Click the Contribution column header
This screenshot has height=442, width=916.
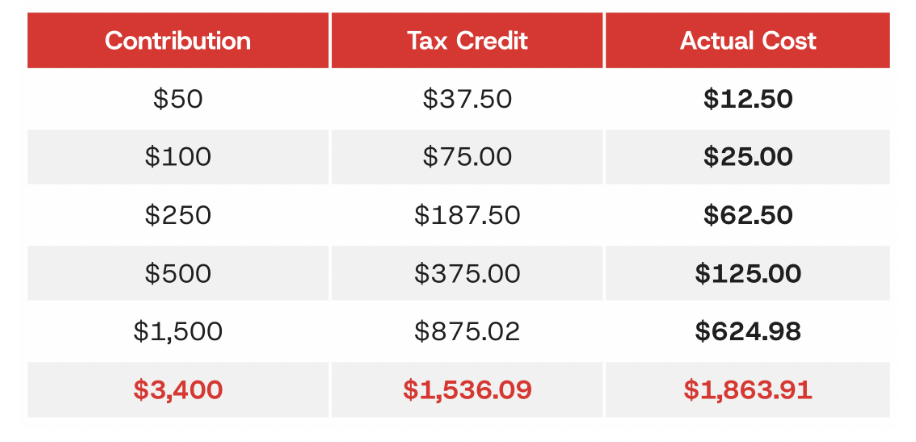click(x=178, y=40)
